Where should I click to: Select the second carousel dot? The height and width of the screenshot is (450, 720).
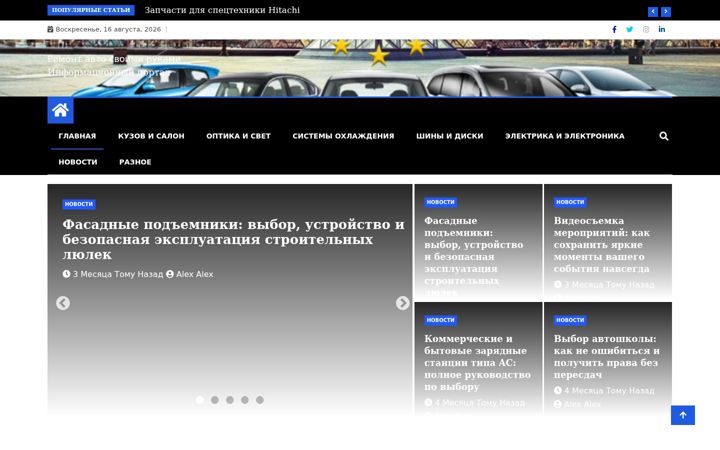(x=214, y=400)
